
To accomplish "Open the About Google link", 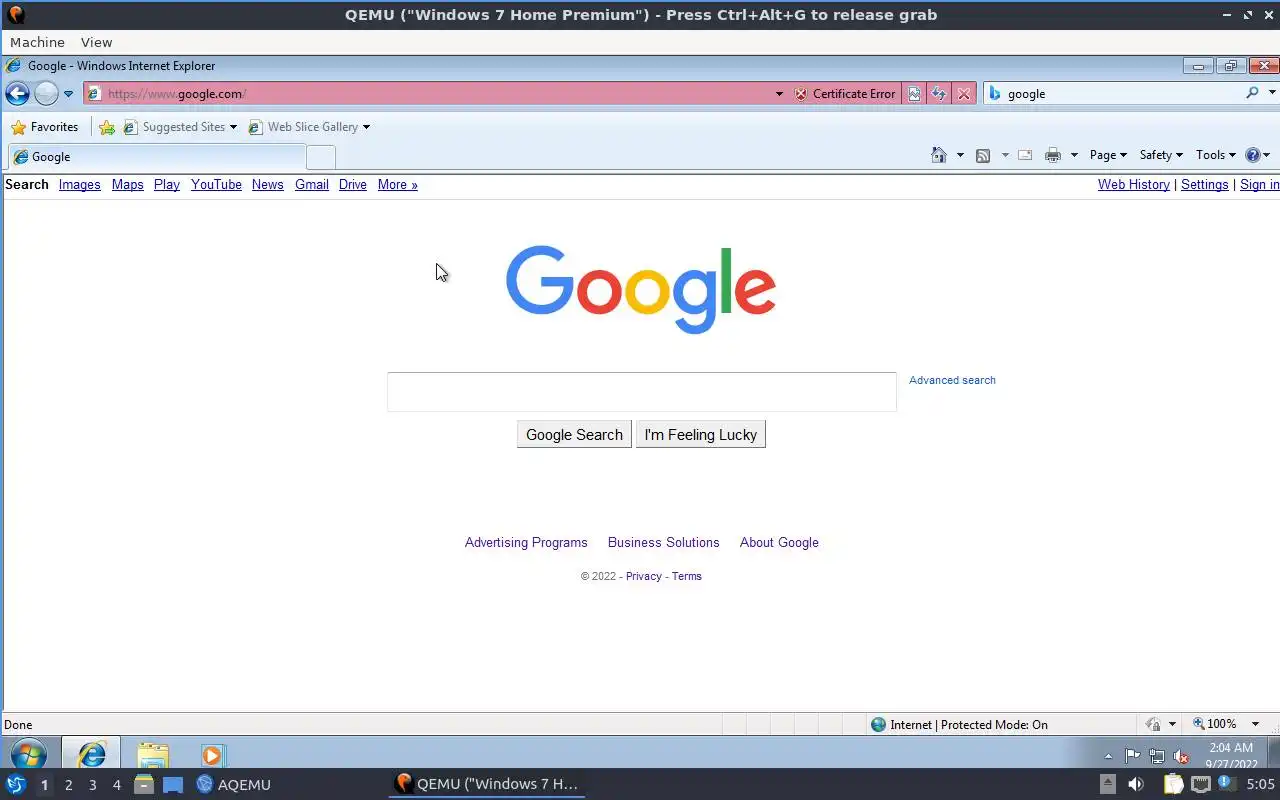I will click(x=779, y=543).
